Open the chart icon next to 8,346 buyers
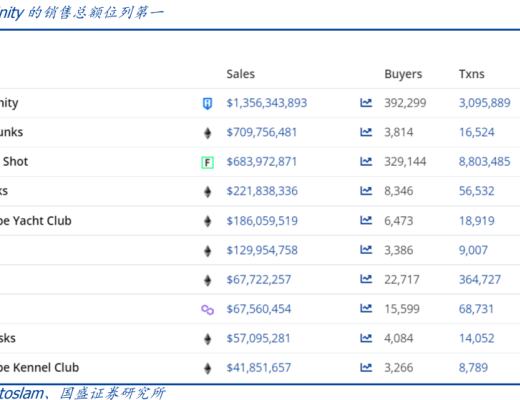 [366, 191]
